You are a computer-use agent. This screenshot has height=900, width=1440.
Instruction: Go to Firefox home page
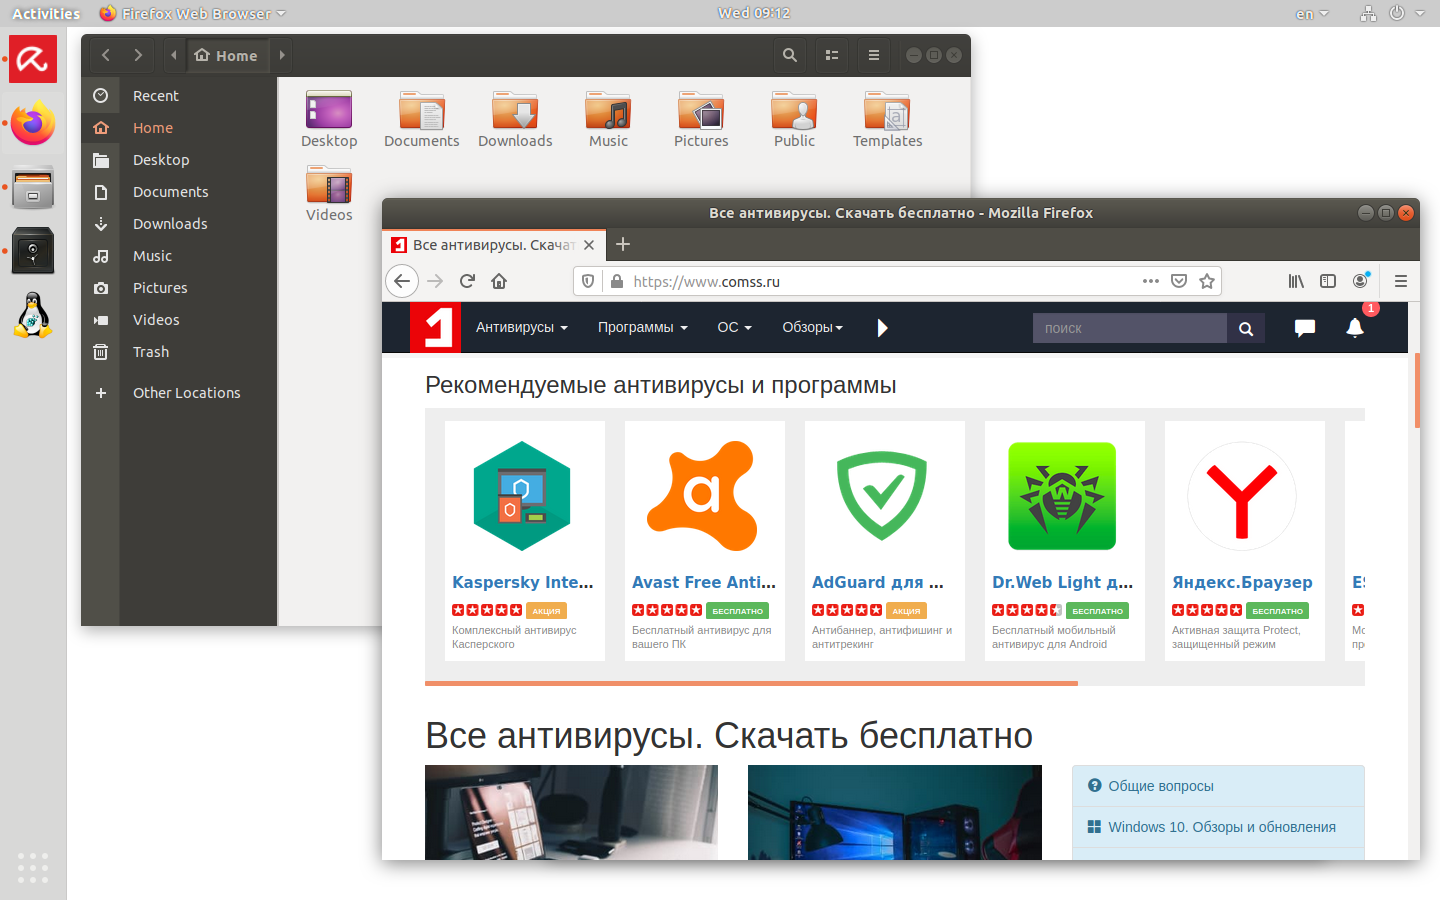click(x=499, y=281)
